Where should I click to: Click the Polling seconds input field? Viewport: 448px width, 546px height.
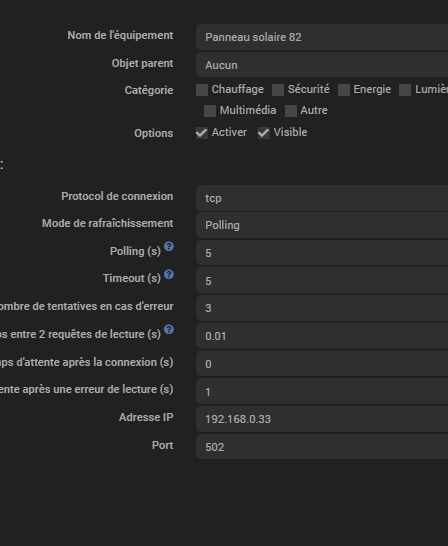coord(322,253)
